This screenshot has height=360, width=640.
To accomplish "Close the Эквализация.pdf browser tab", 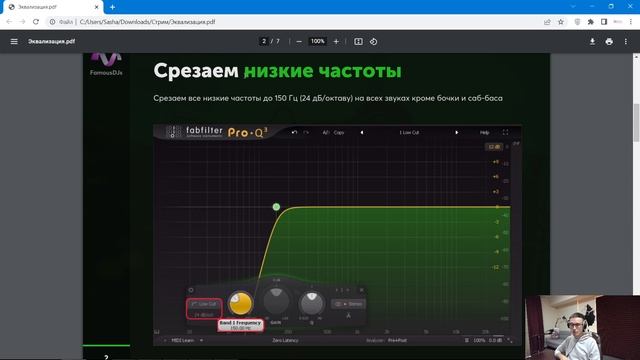I will click(97, 7).
